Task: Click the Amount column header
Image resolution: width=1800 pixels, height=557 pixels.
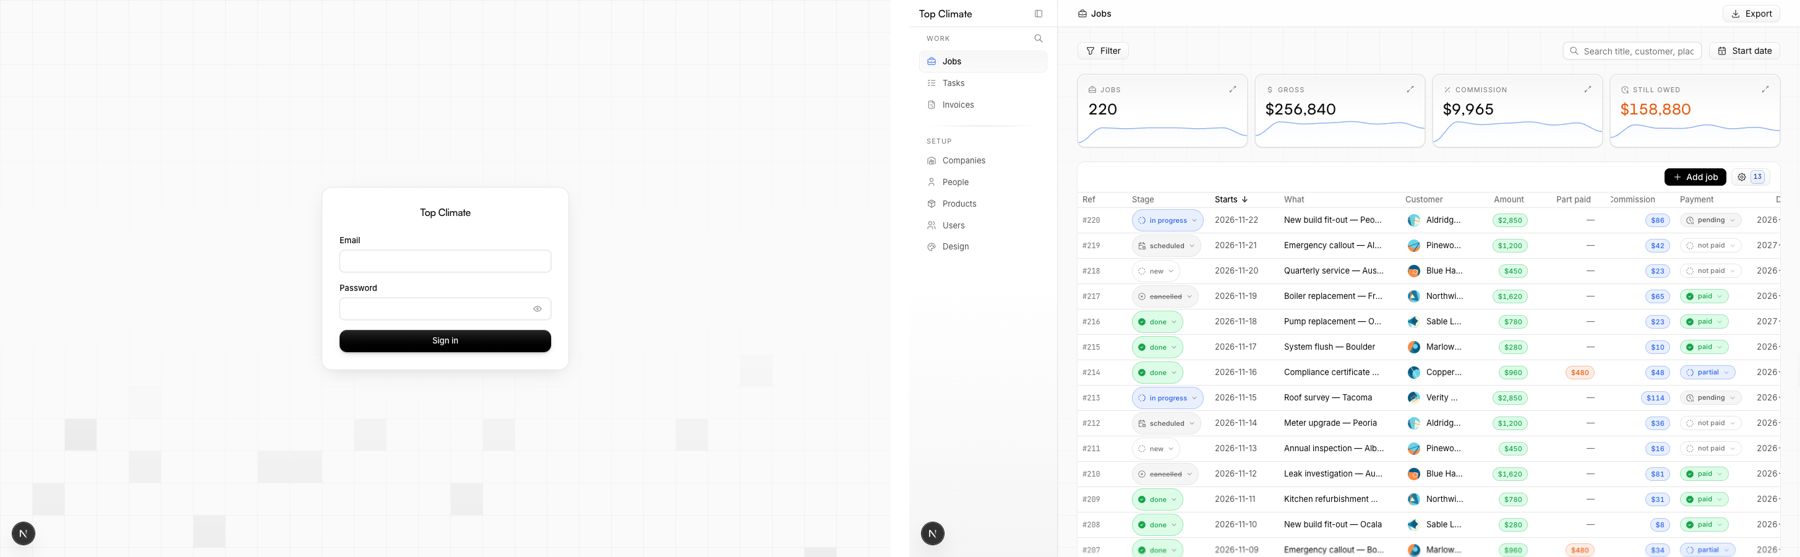Action: click(1508, 199)
